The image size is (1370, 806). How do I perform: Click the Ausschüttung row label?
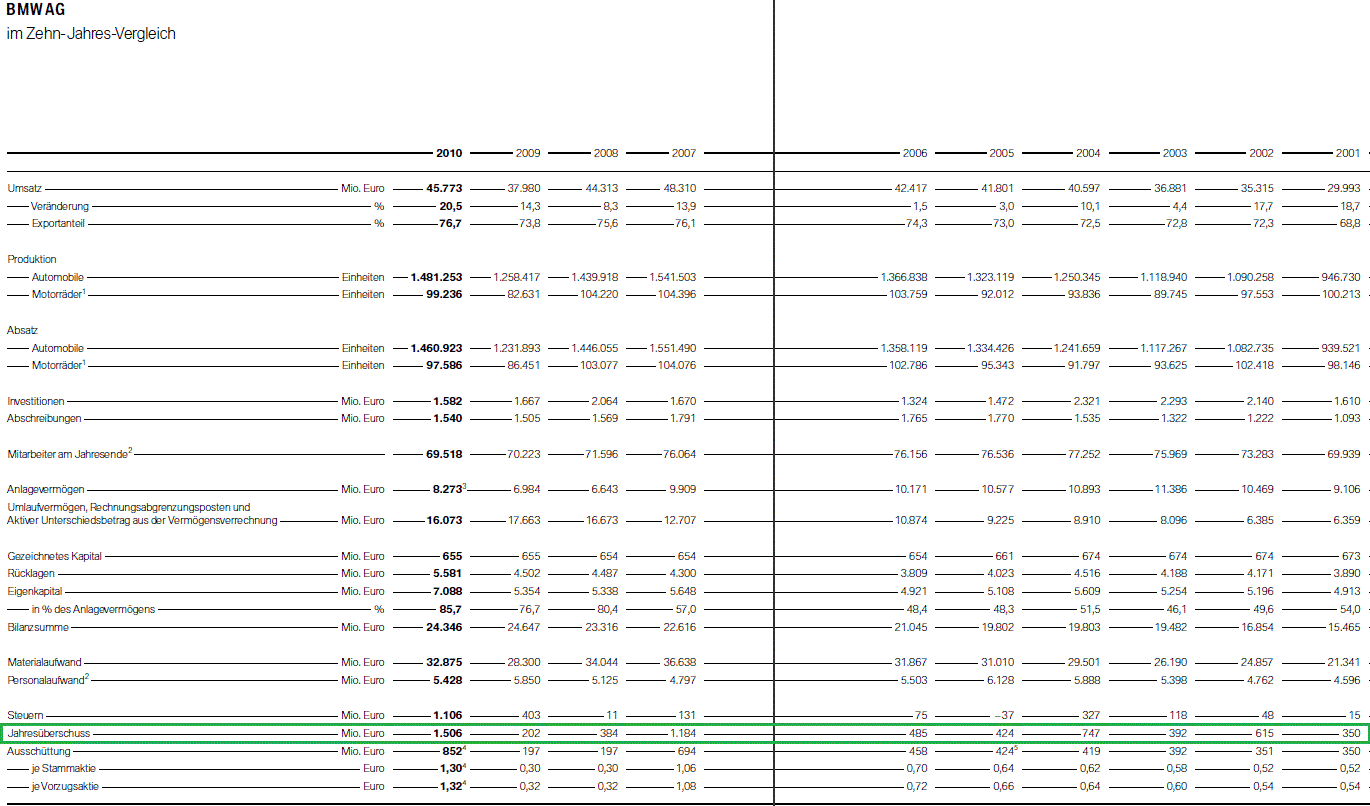coord(39,751)
